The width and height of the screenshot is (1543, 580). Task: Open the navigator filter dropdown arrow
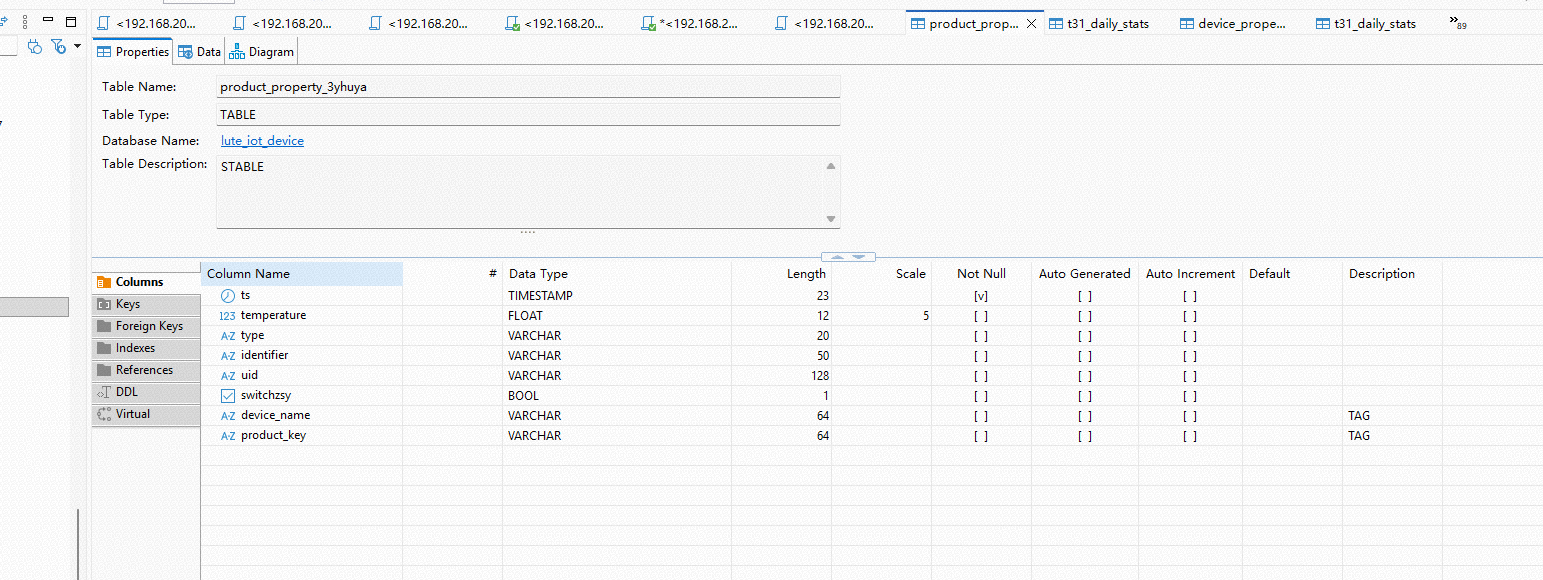click(x=77, y=46)
